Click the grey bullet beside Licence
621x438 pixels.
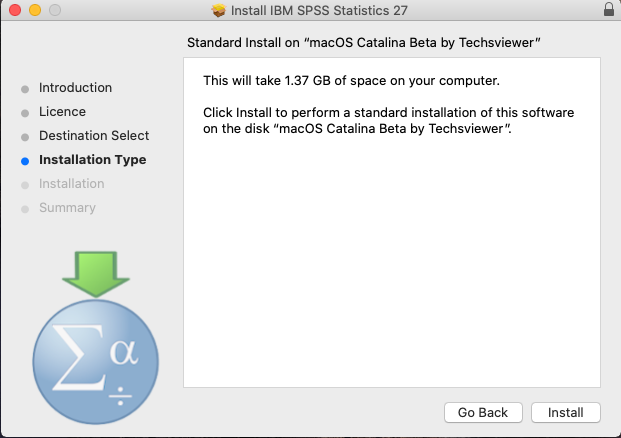[25, 112]
